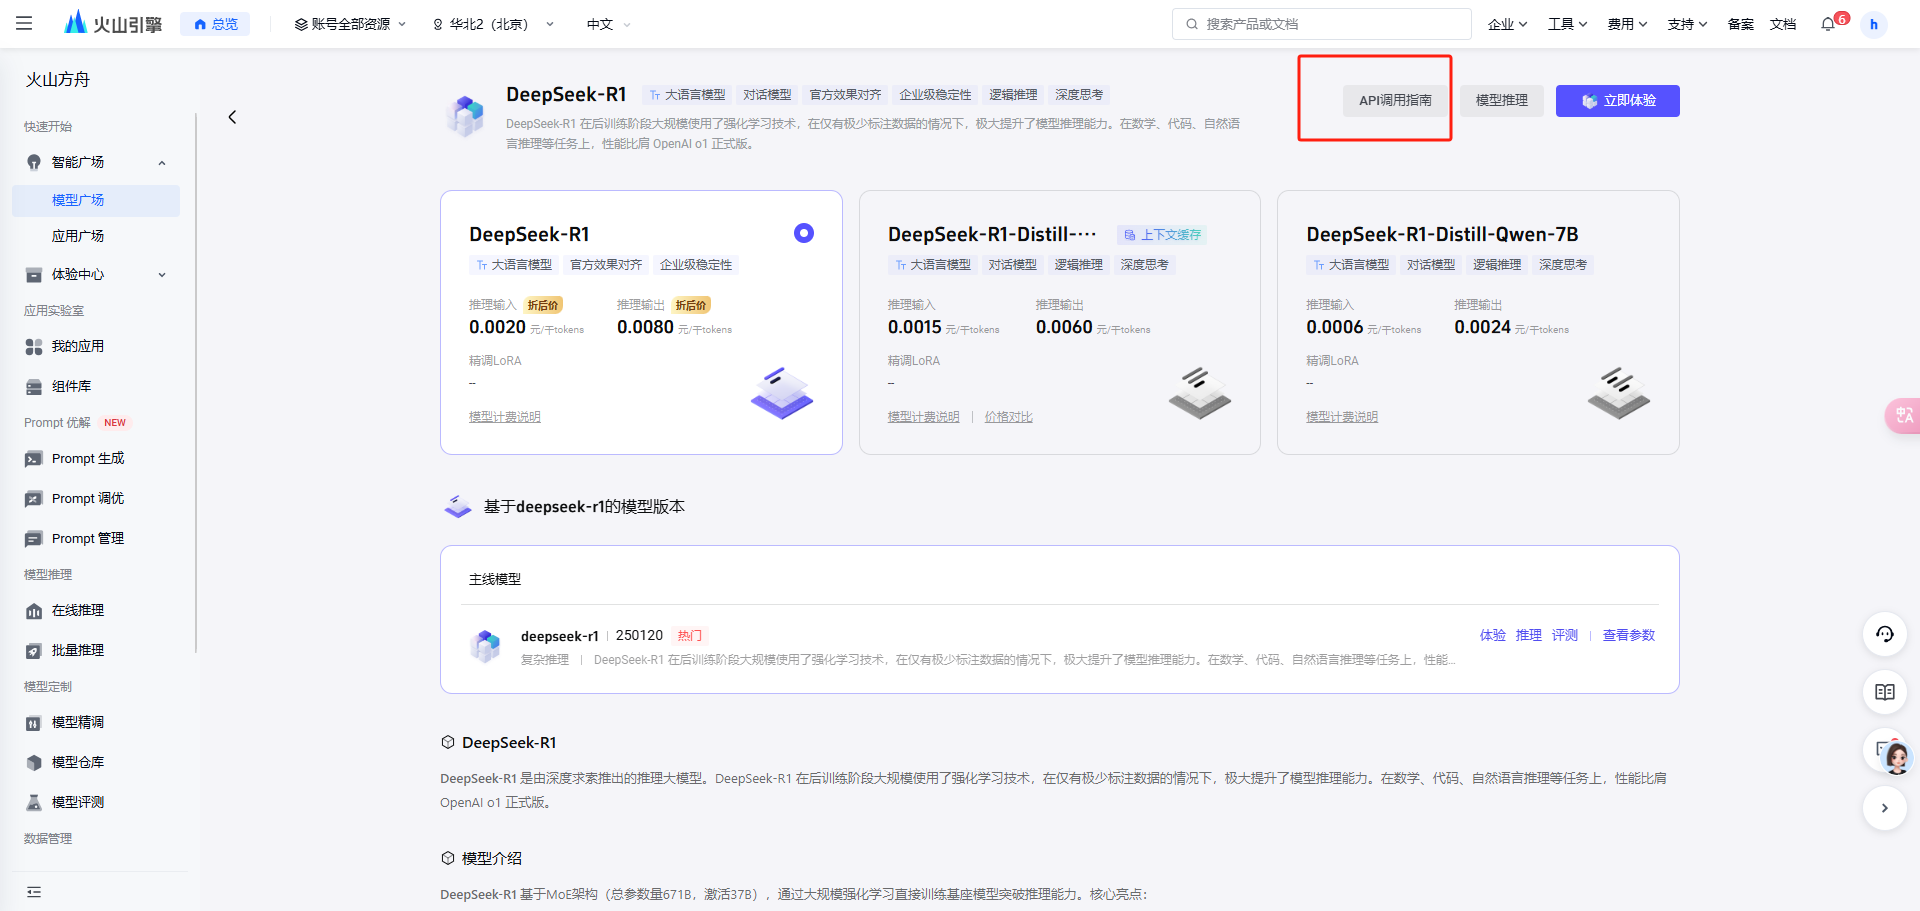Expand the 体验中心 section
This screenshot has height=911, width=1920.
pos(96,274)
